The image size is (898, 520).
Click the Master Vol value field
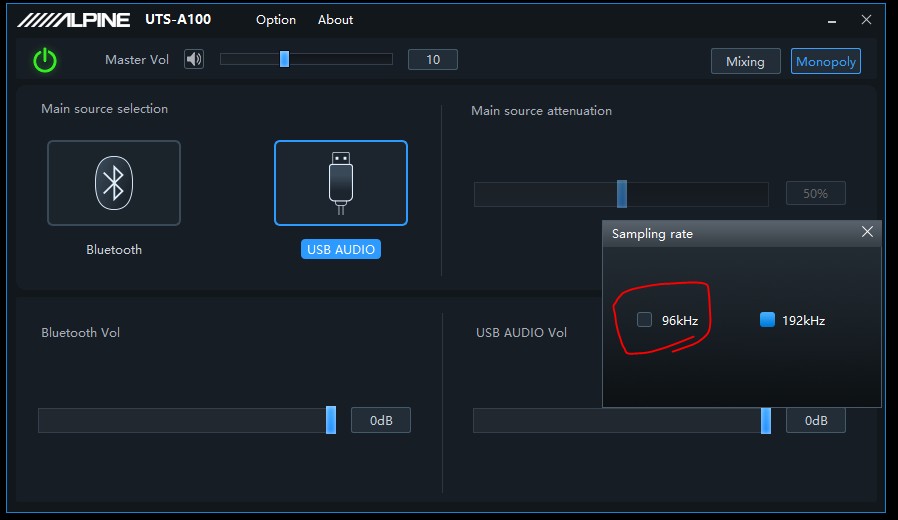(x=432, y=60)
